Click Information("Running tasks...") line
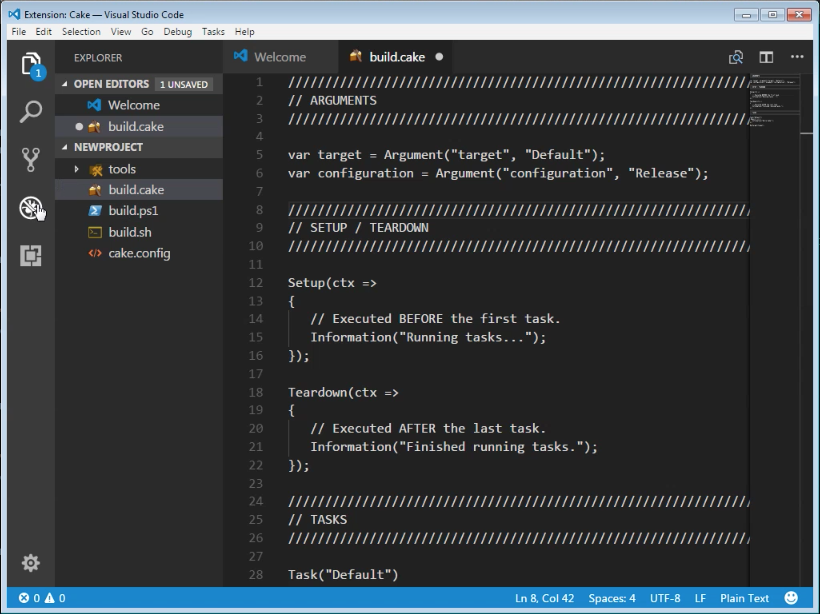Viewport: 820px width, 614px height. (x=428, y=337)
